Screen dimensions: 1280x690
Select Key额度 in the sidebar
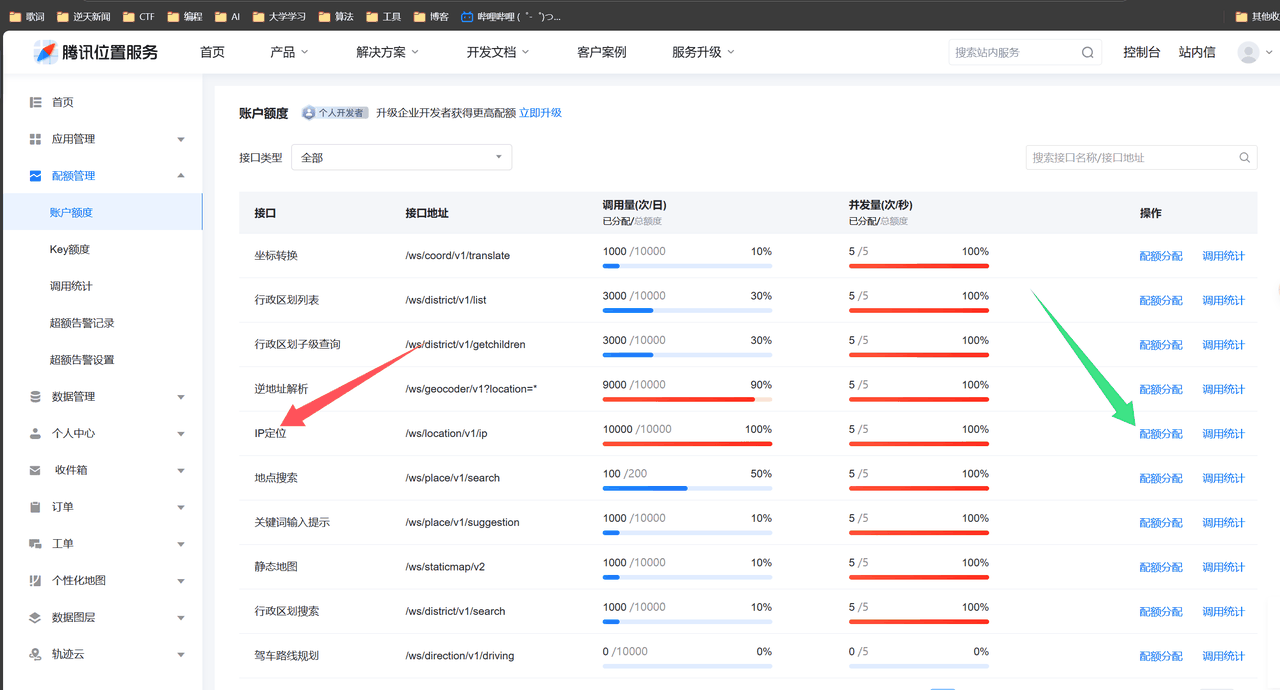(x=70, y=250)
